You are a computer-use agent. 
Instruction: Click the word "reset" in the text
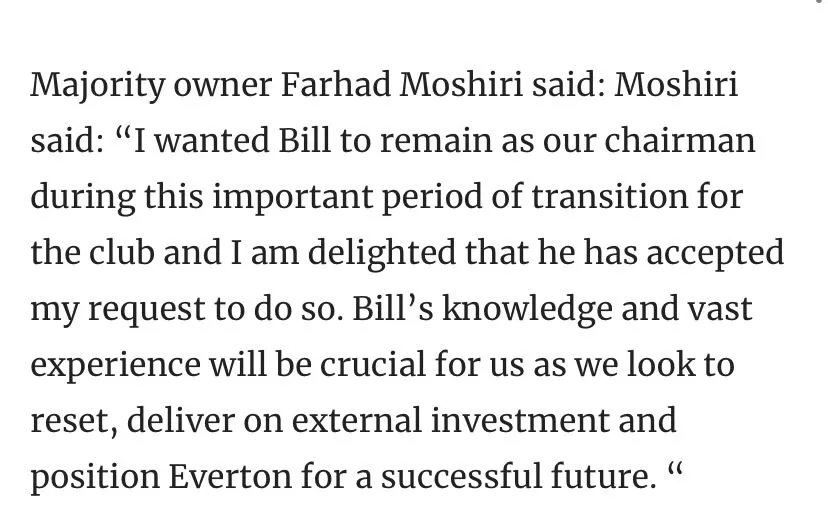pyautogui.click(x=76, y=420)
